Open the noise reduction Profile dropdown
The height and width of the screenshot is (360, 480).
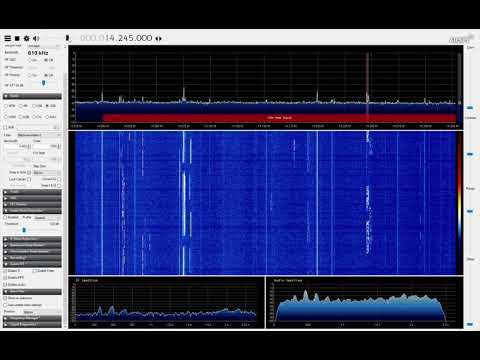(47, 217)
